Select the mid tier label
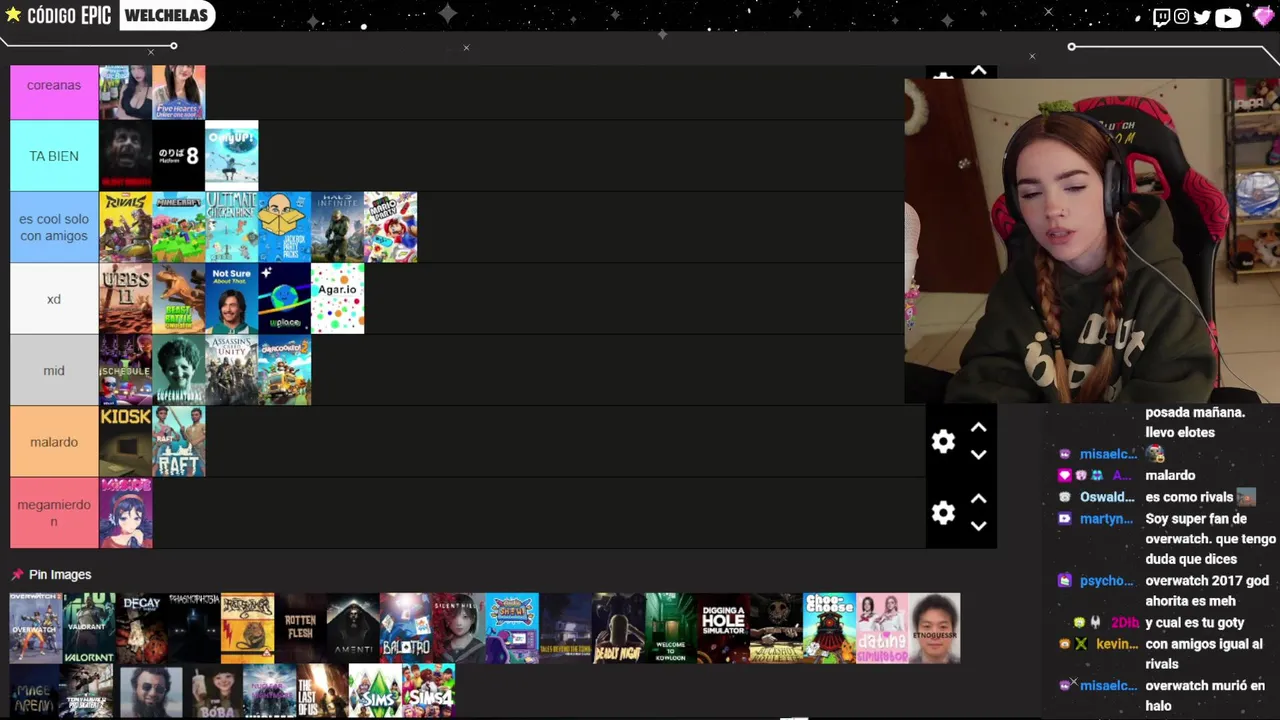The height and width of the screenshot is (720, 1280). (54, 370)
